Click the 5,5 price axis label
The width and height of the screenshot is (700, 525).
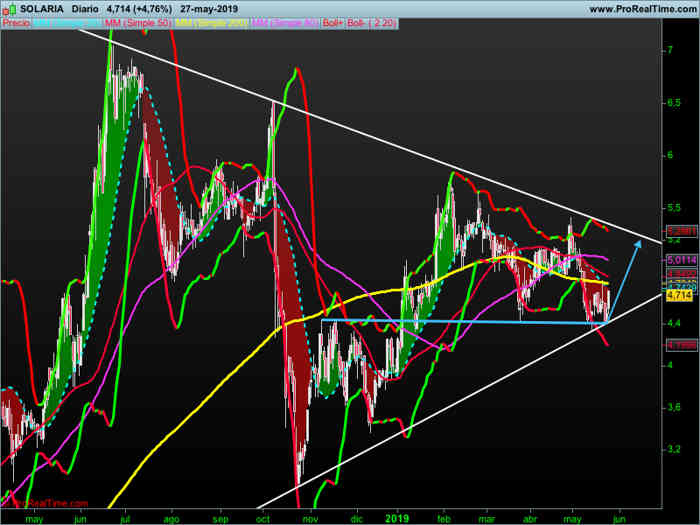pyautogui.click(x=674, y=208)
